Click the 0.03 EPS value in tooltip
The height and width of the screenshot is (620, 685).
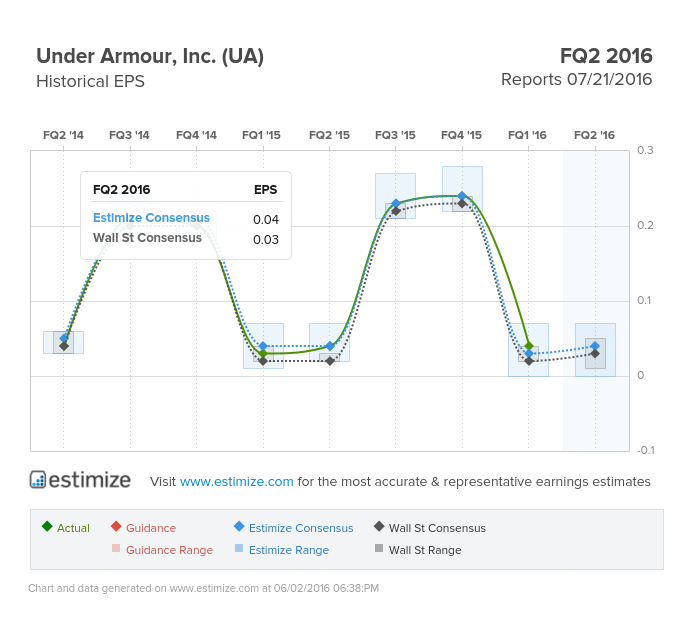(x=266, y=239)
